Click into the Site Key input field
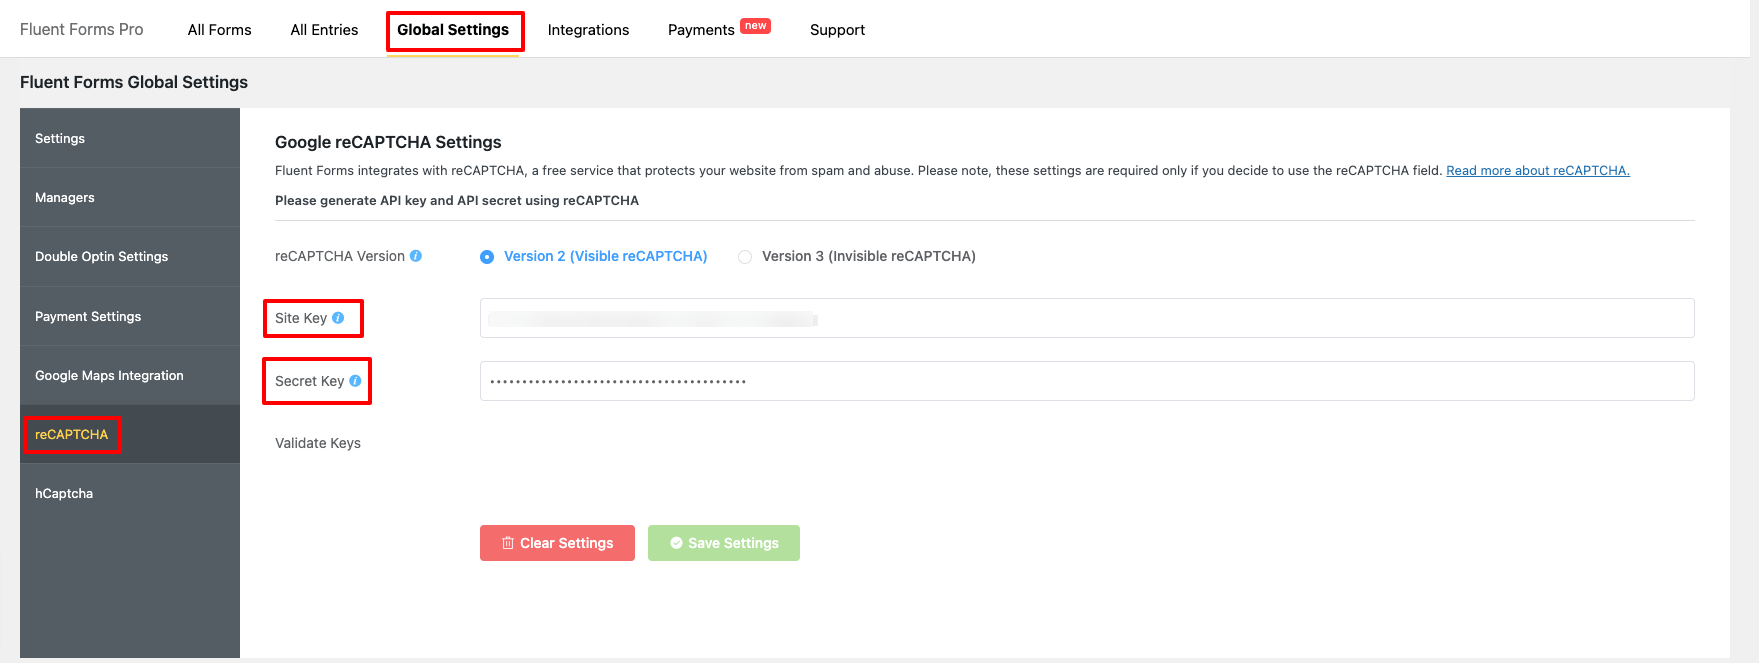The width and height of the screenshot is (1759, 663). (x=1087, y=318)
